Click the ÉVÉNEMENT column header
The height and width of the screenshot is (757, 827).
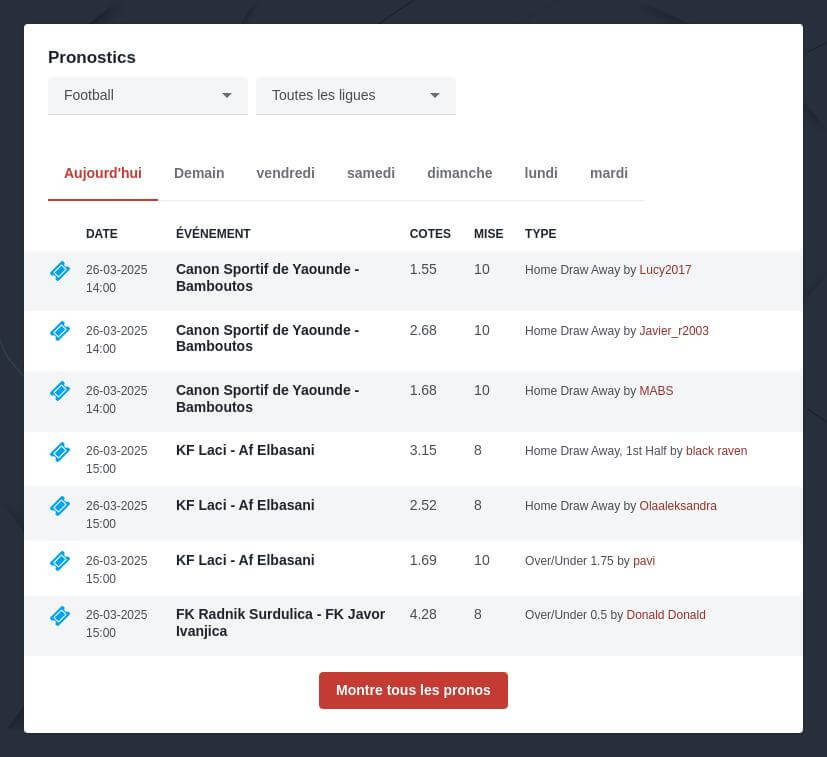[x=213, y=234]
